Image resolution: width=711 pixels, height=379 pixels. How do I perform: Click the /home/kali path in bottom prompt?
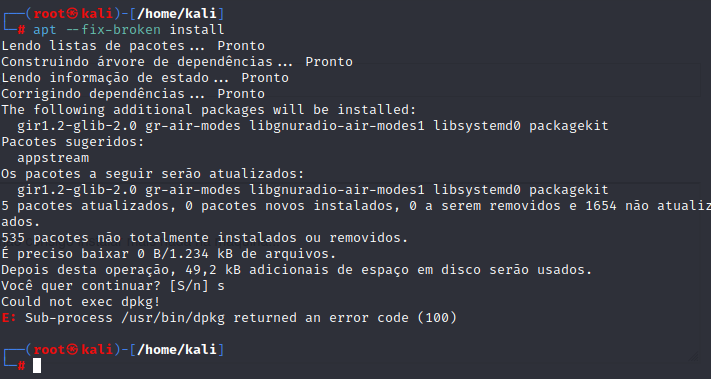[x=177, y=350]
